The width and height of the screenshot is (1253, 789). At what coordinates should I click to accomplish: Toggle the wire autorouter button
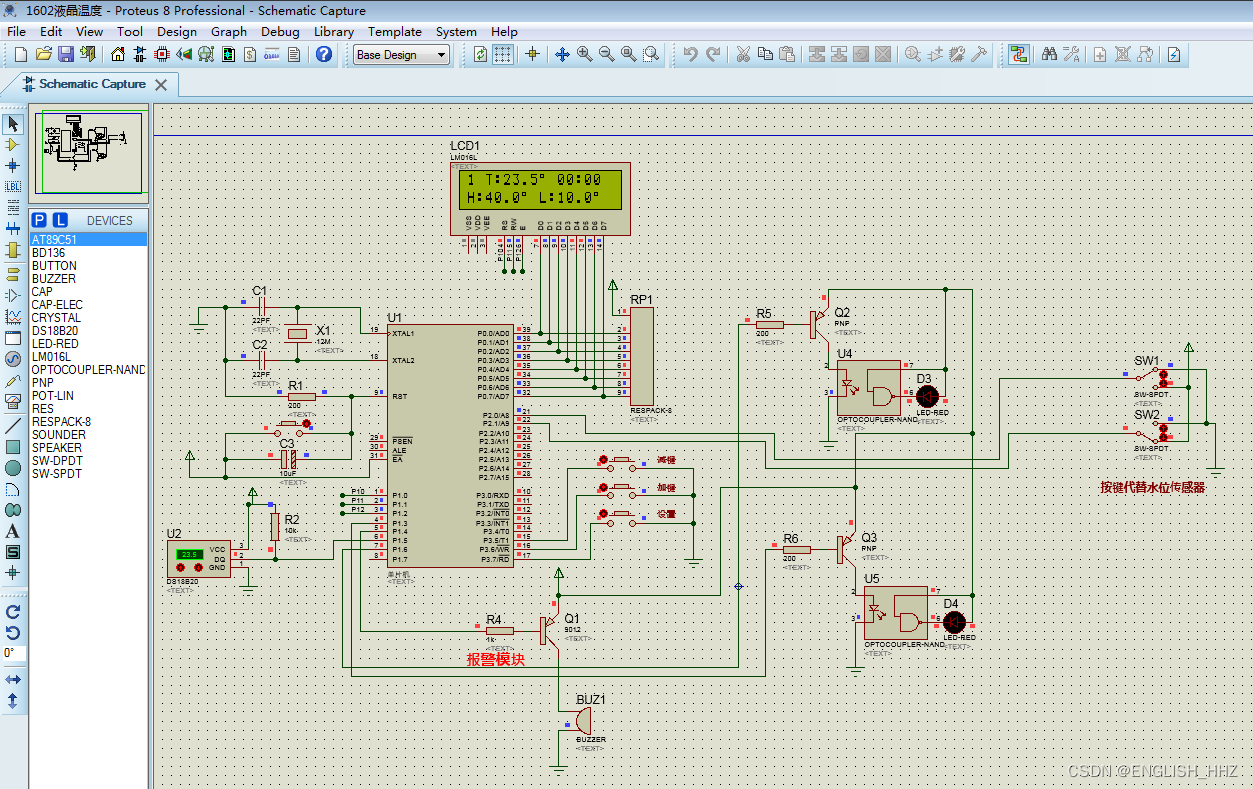1018,55
